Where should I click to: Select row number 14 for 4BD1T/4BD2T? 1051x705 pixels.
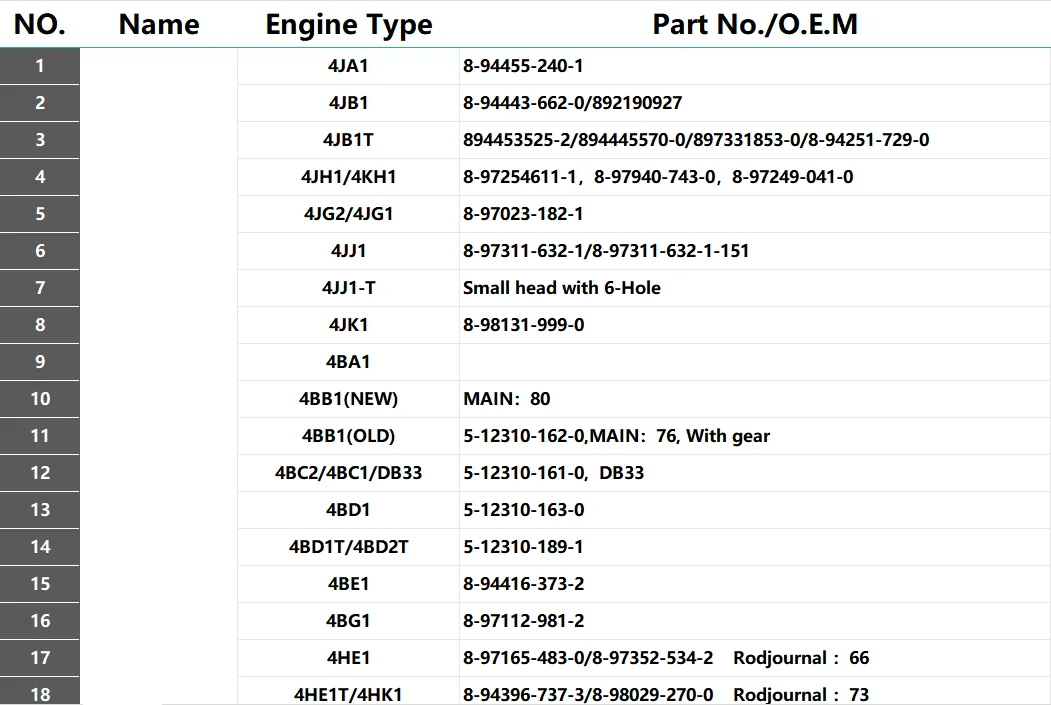click(40, 547)
